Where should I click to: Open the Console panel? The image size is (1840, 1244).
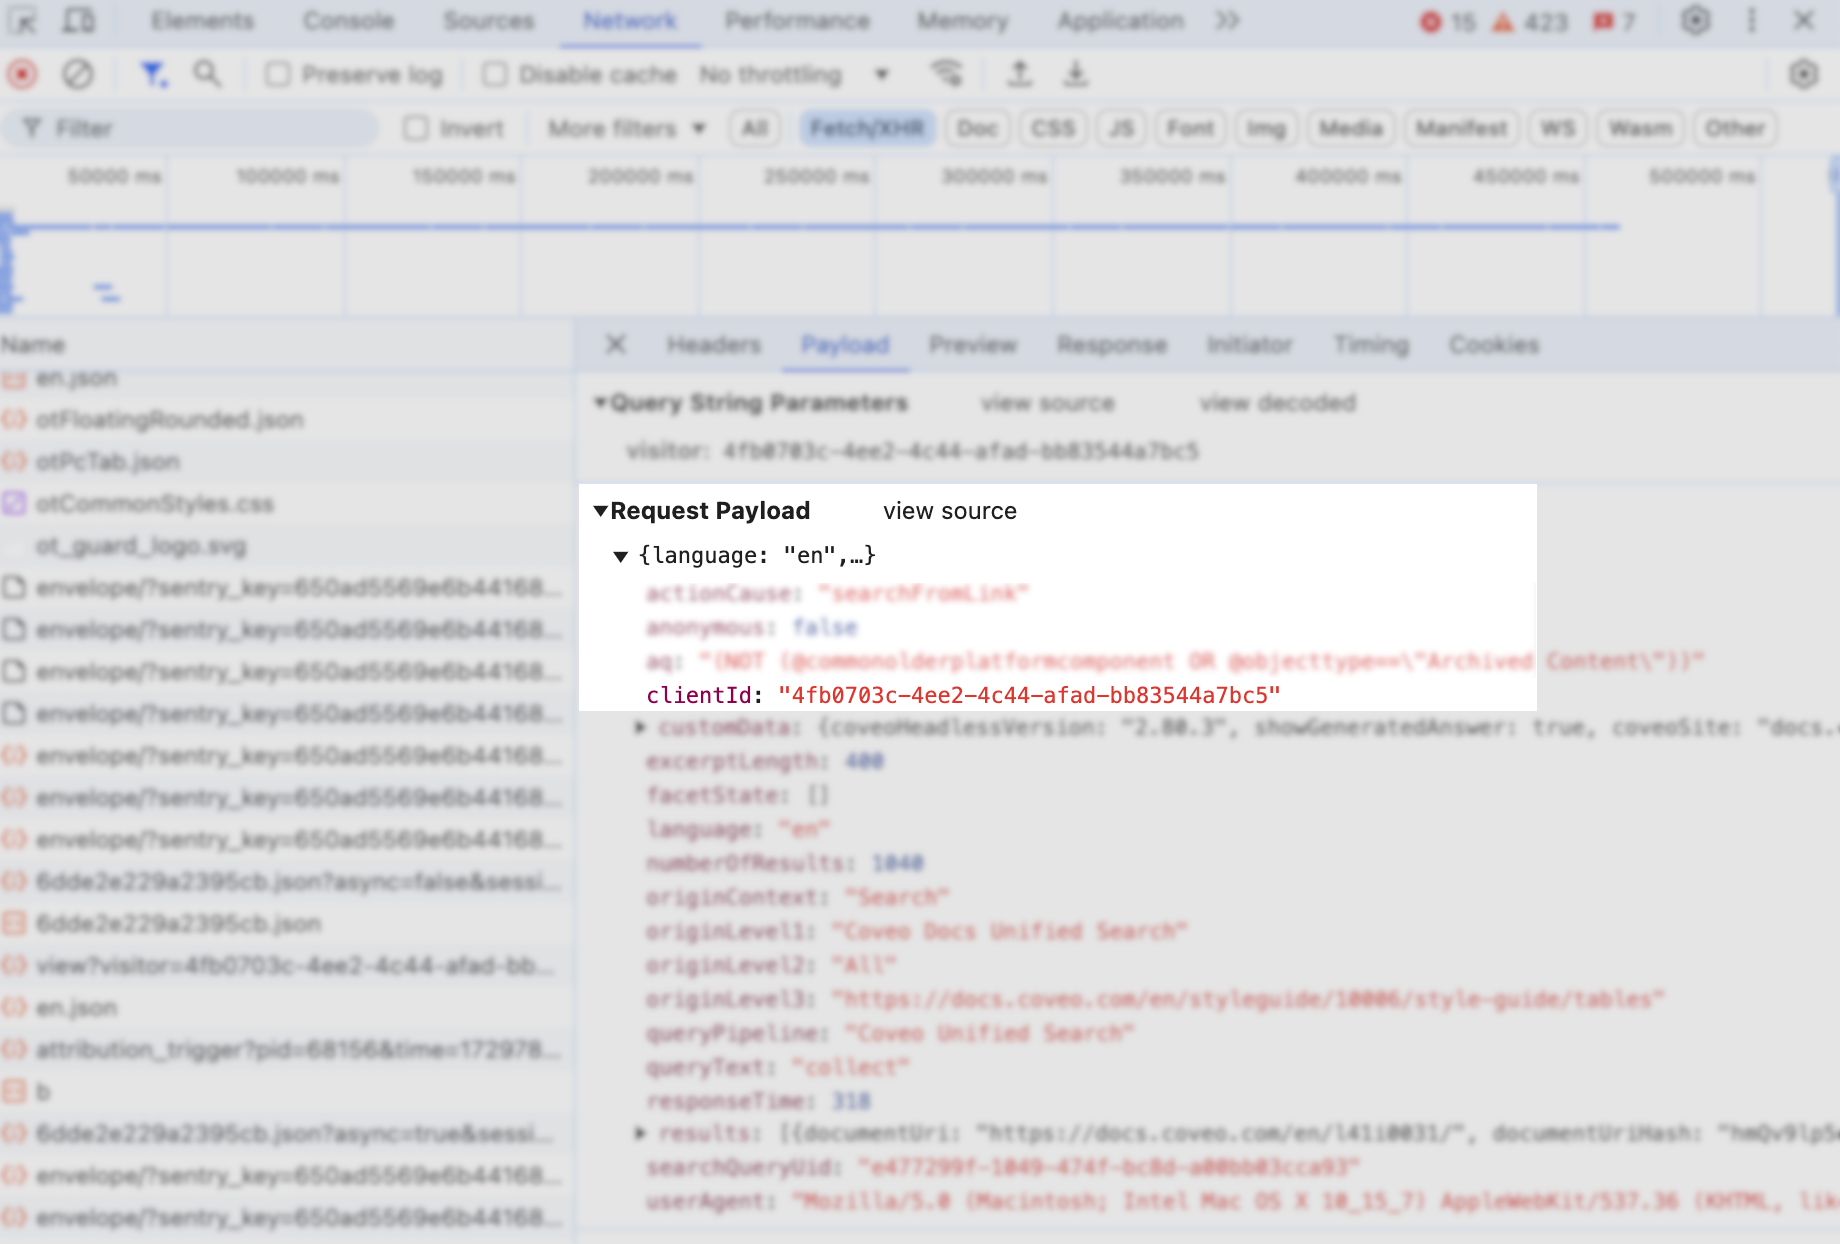click(x=349, y=20)
